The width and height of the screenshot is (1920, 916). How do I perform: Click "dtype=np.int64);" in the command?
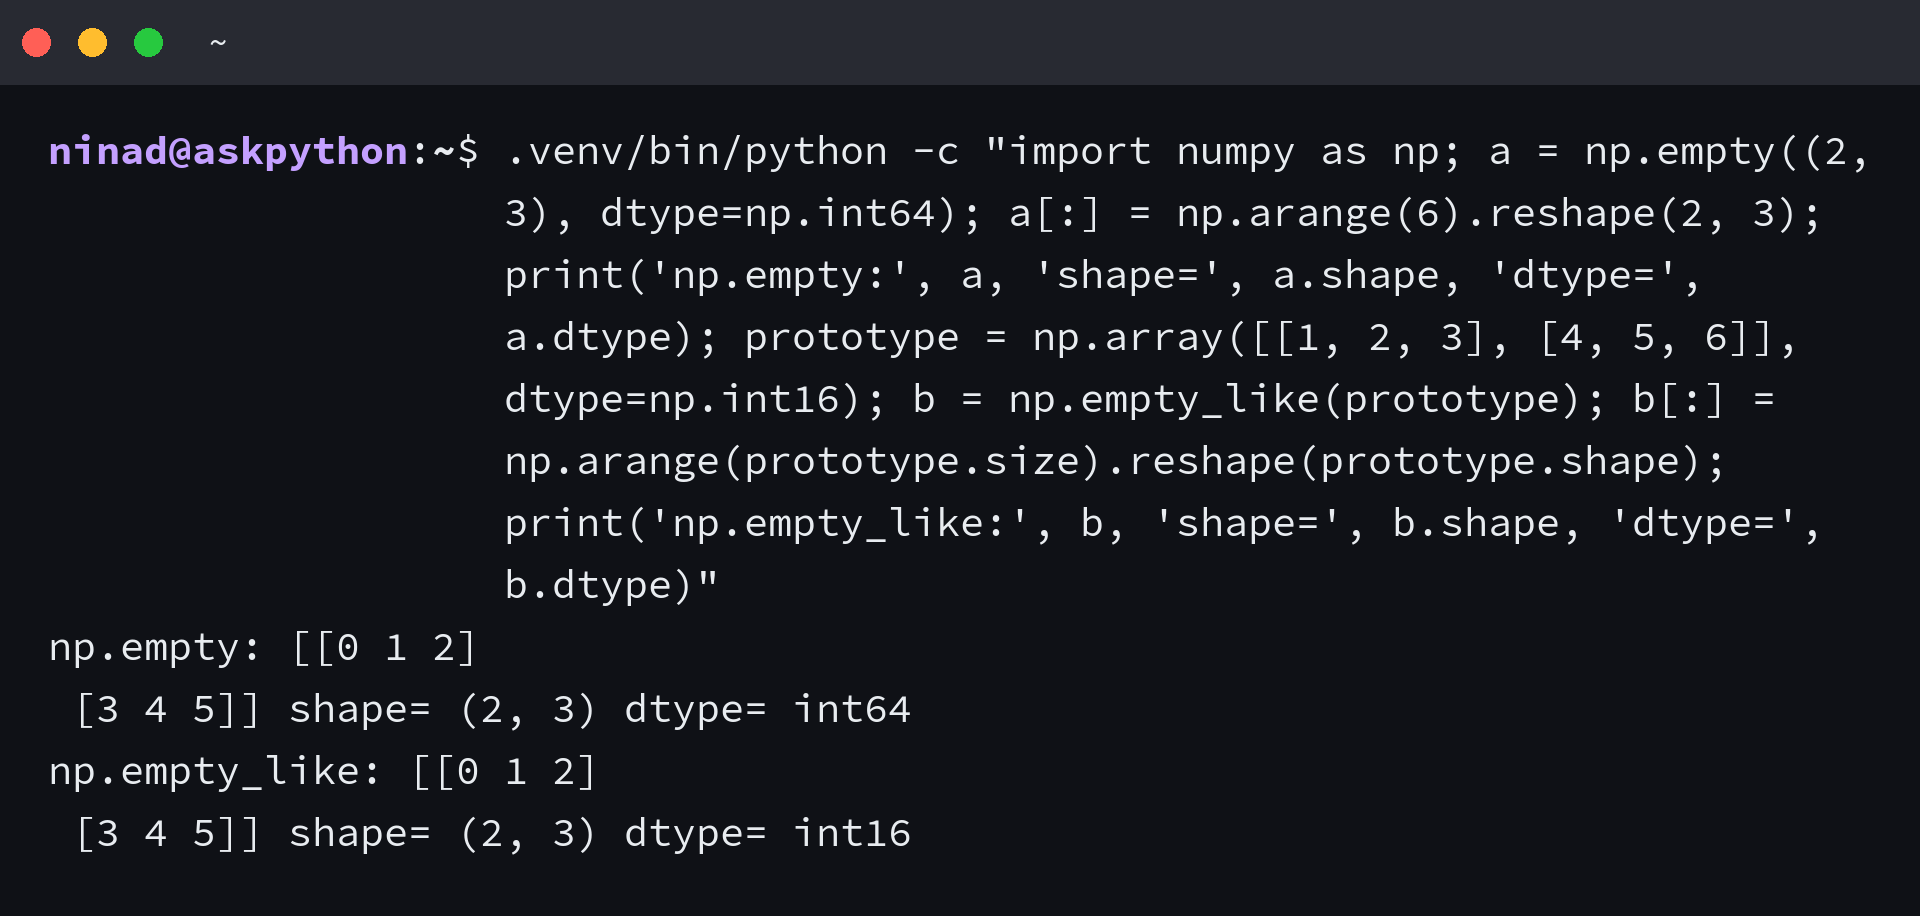click(x=791, y=214)
